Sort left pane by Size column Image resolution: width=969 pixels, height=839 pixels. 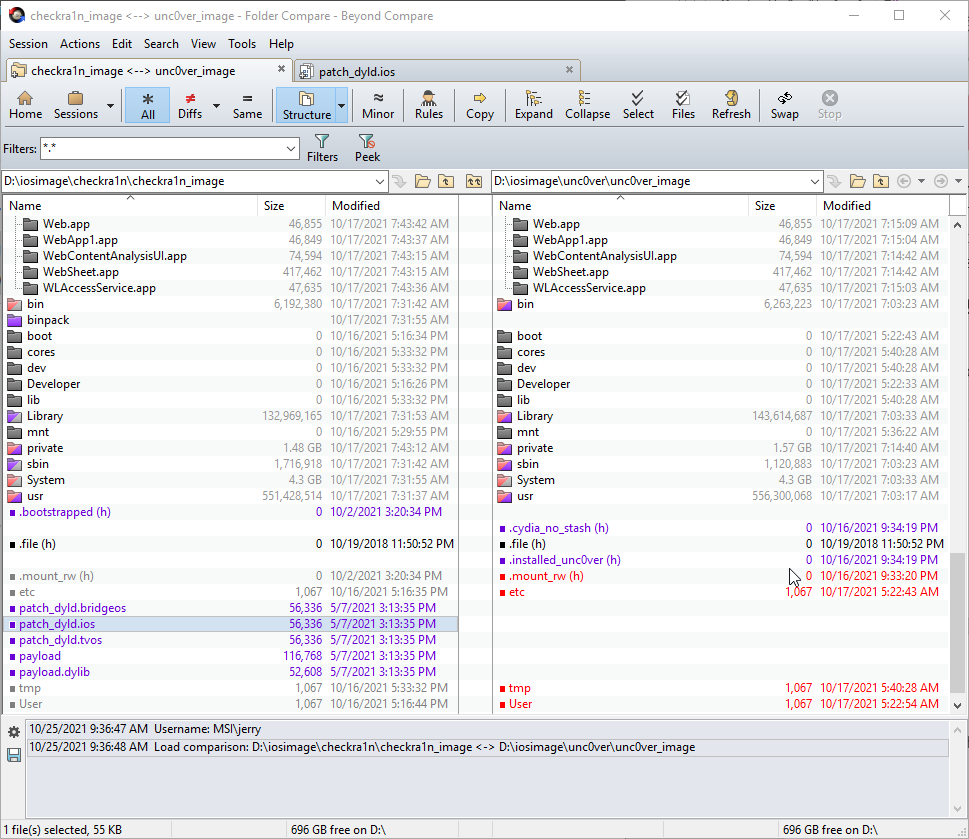tap(291, 206)
